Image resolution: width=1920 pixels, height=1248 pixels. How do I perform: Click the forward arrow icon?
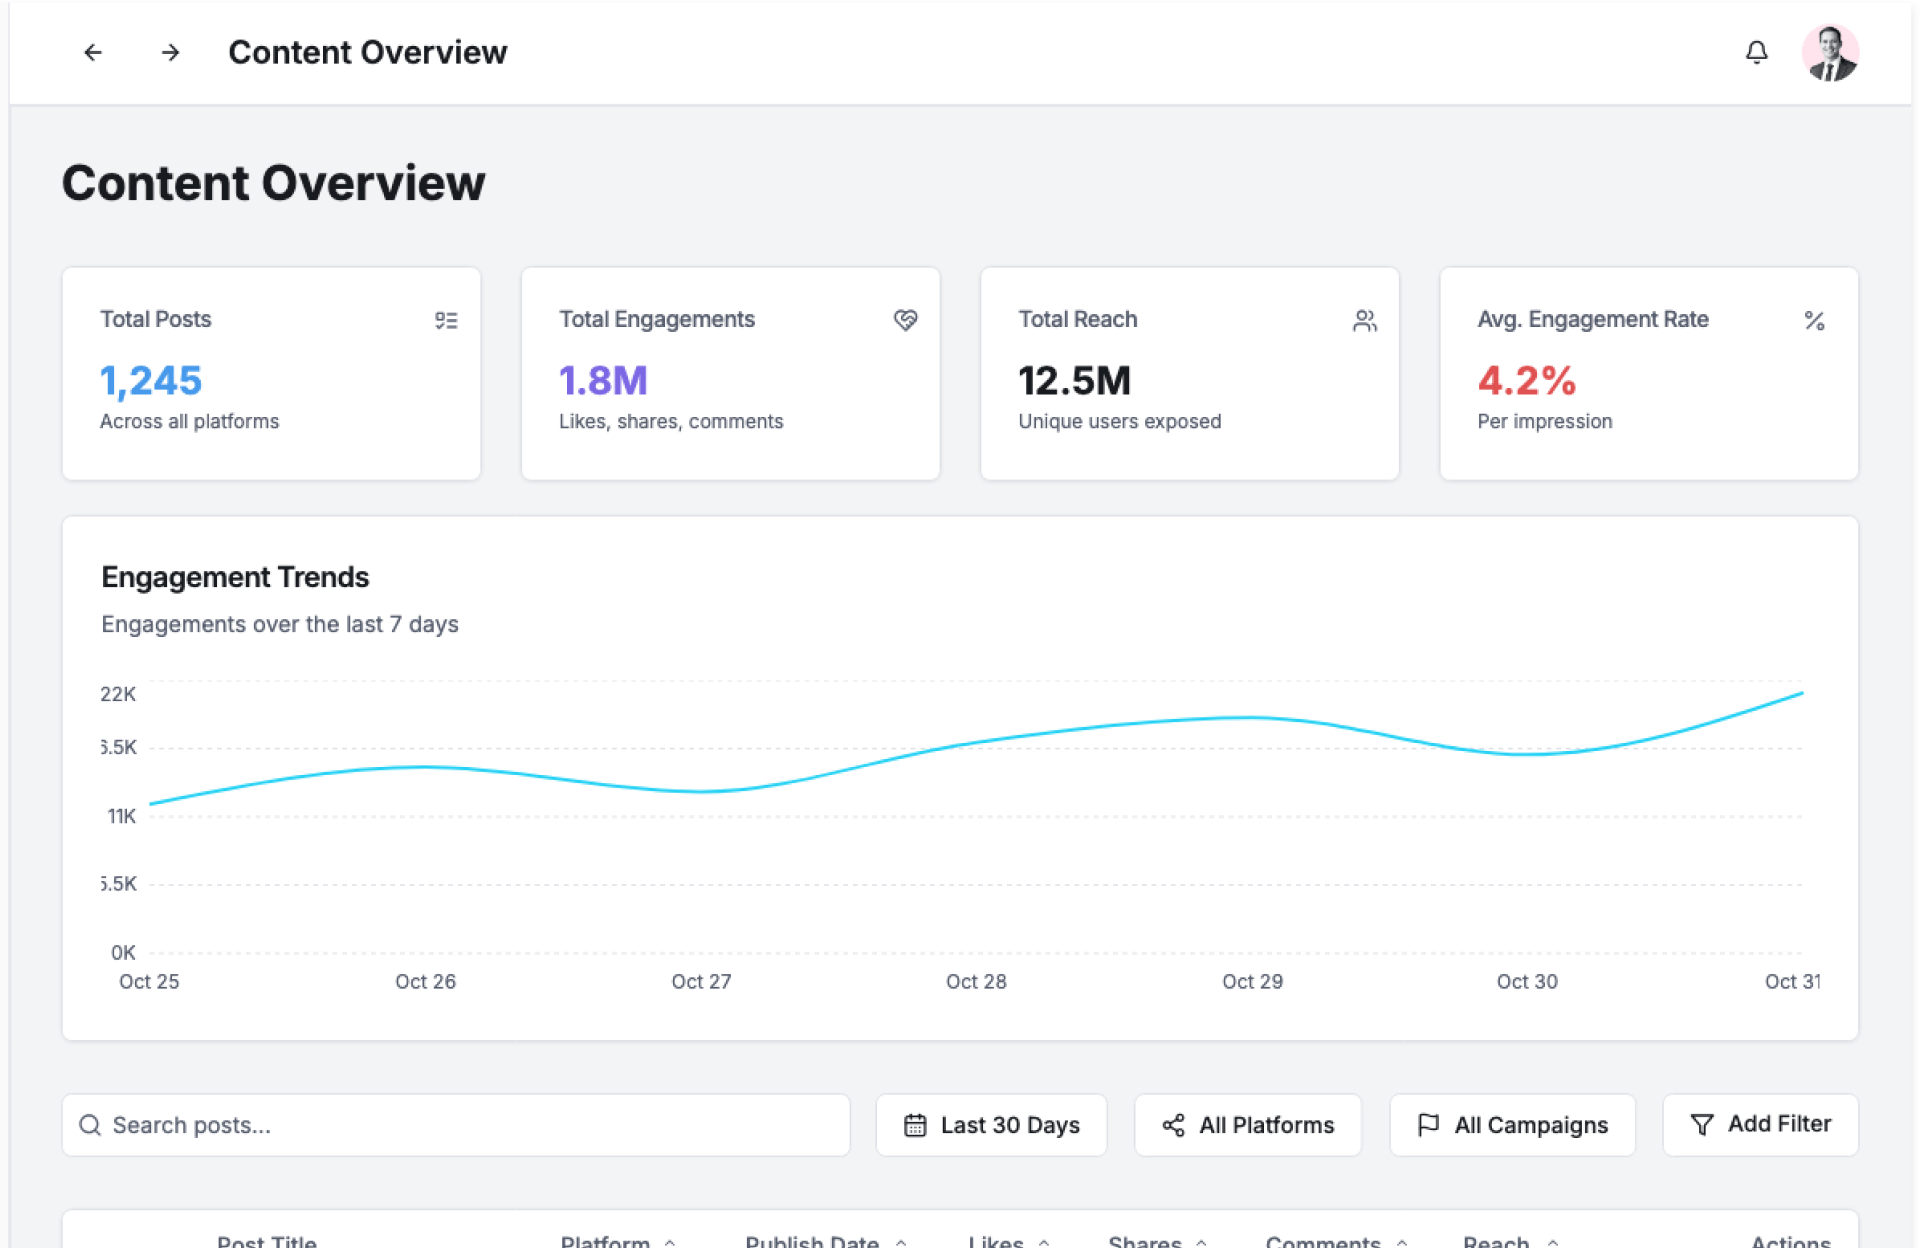click(x=170, y=52)
